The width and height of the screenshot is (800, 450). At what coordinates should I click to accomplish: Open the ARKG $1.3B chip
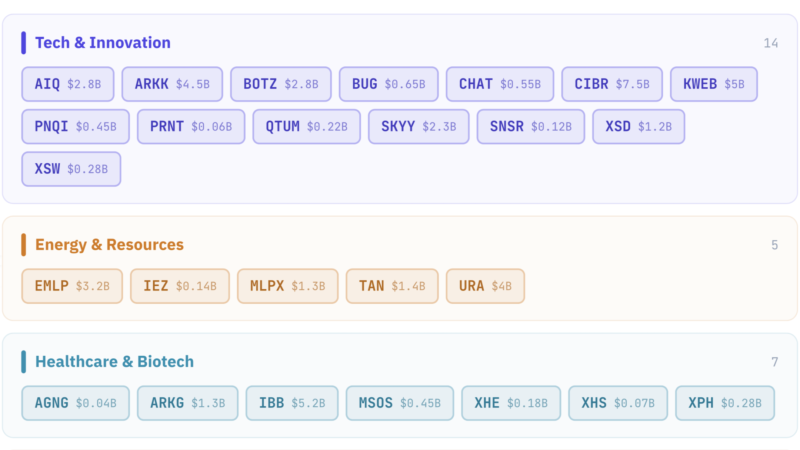[187, 403]
